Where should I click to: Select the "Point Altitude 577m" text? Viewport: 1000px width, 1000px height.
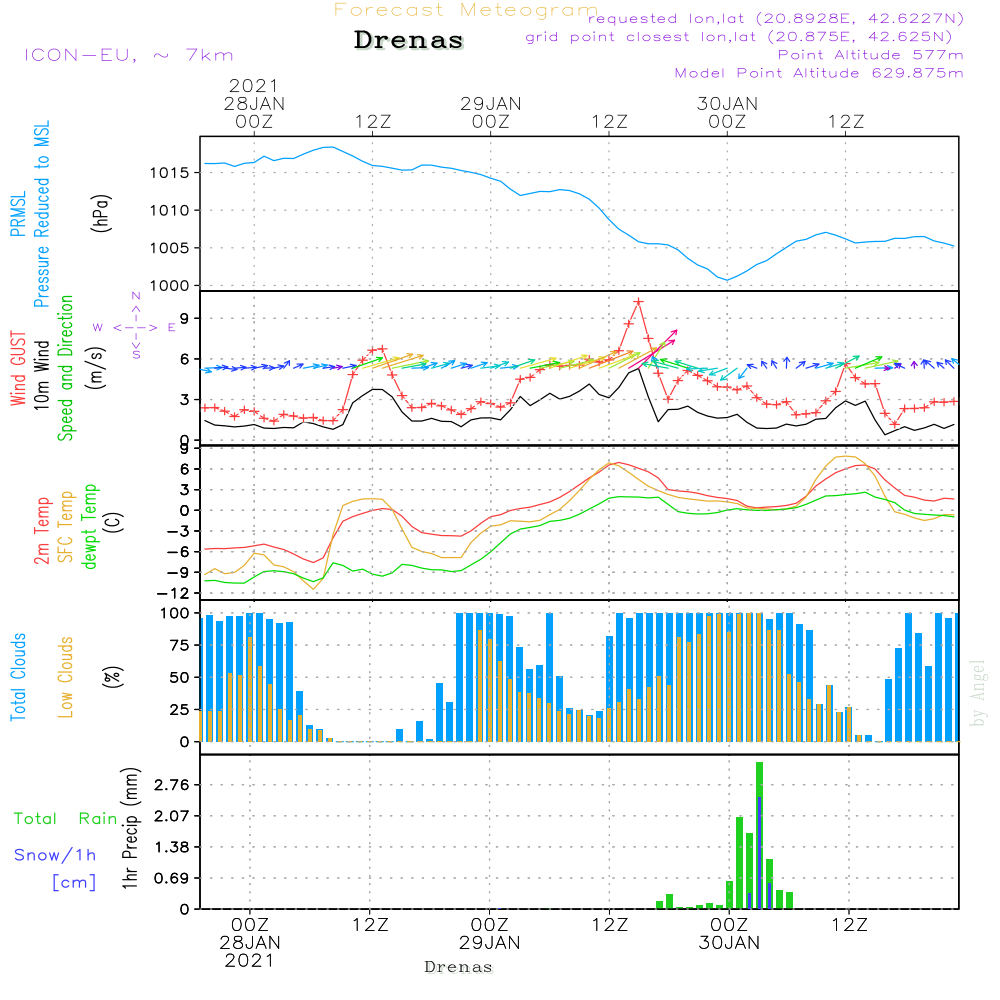tap(871, 55)
